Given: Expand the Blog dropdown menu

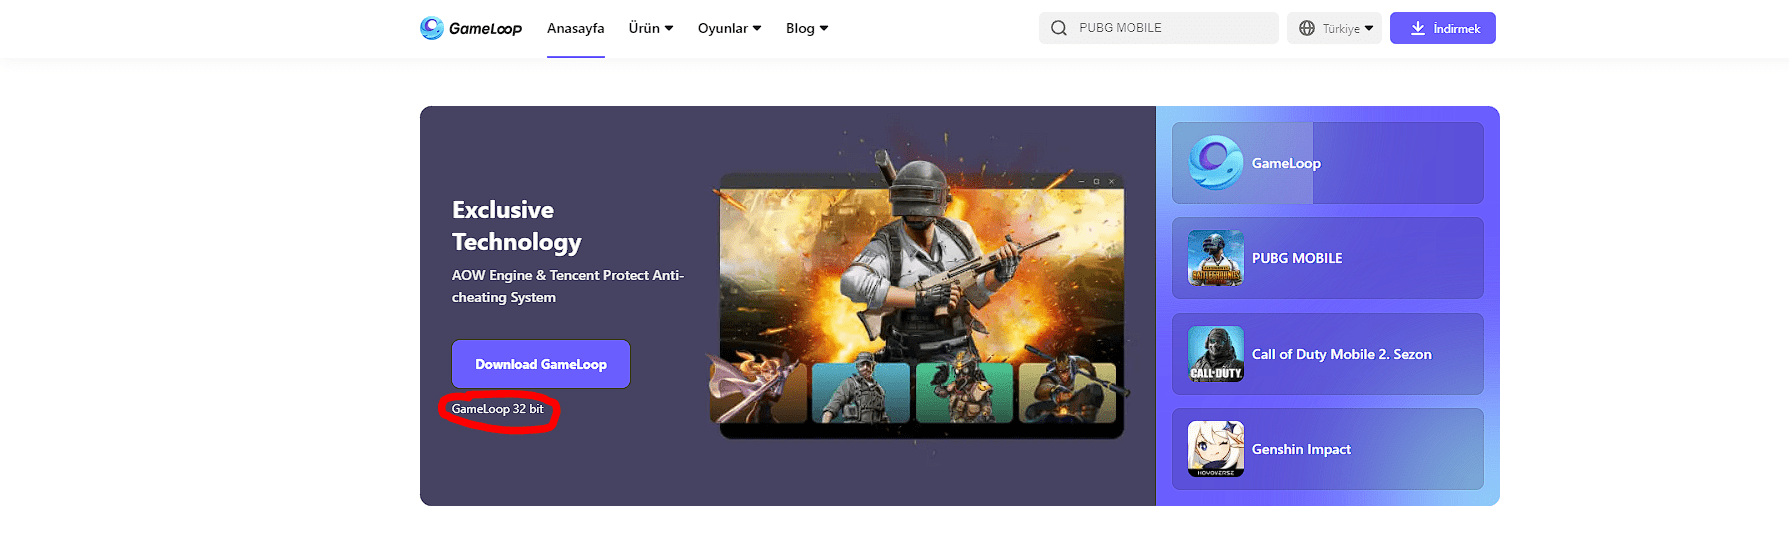Looking at the screenshot, I should click(x=807, y=28).
